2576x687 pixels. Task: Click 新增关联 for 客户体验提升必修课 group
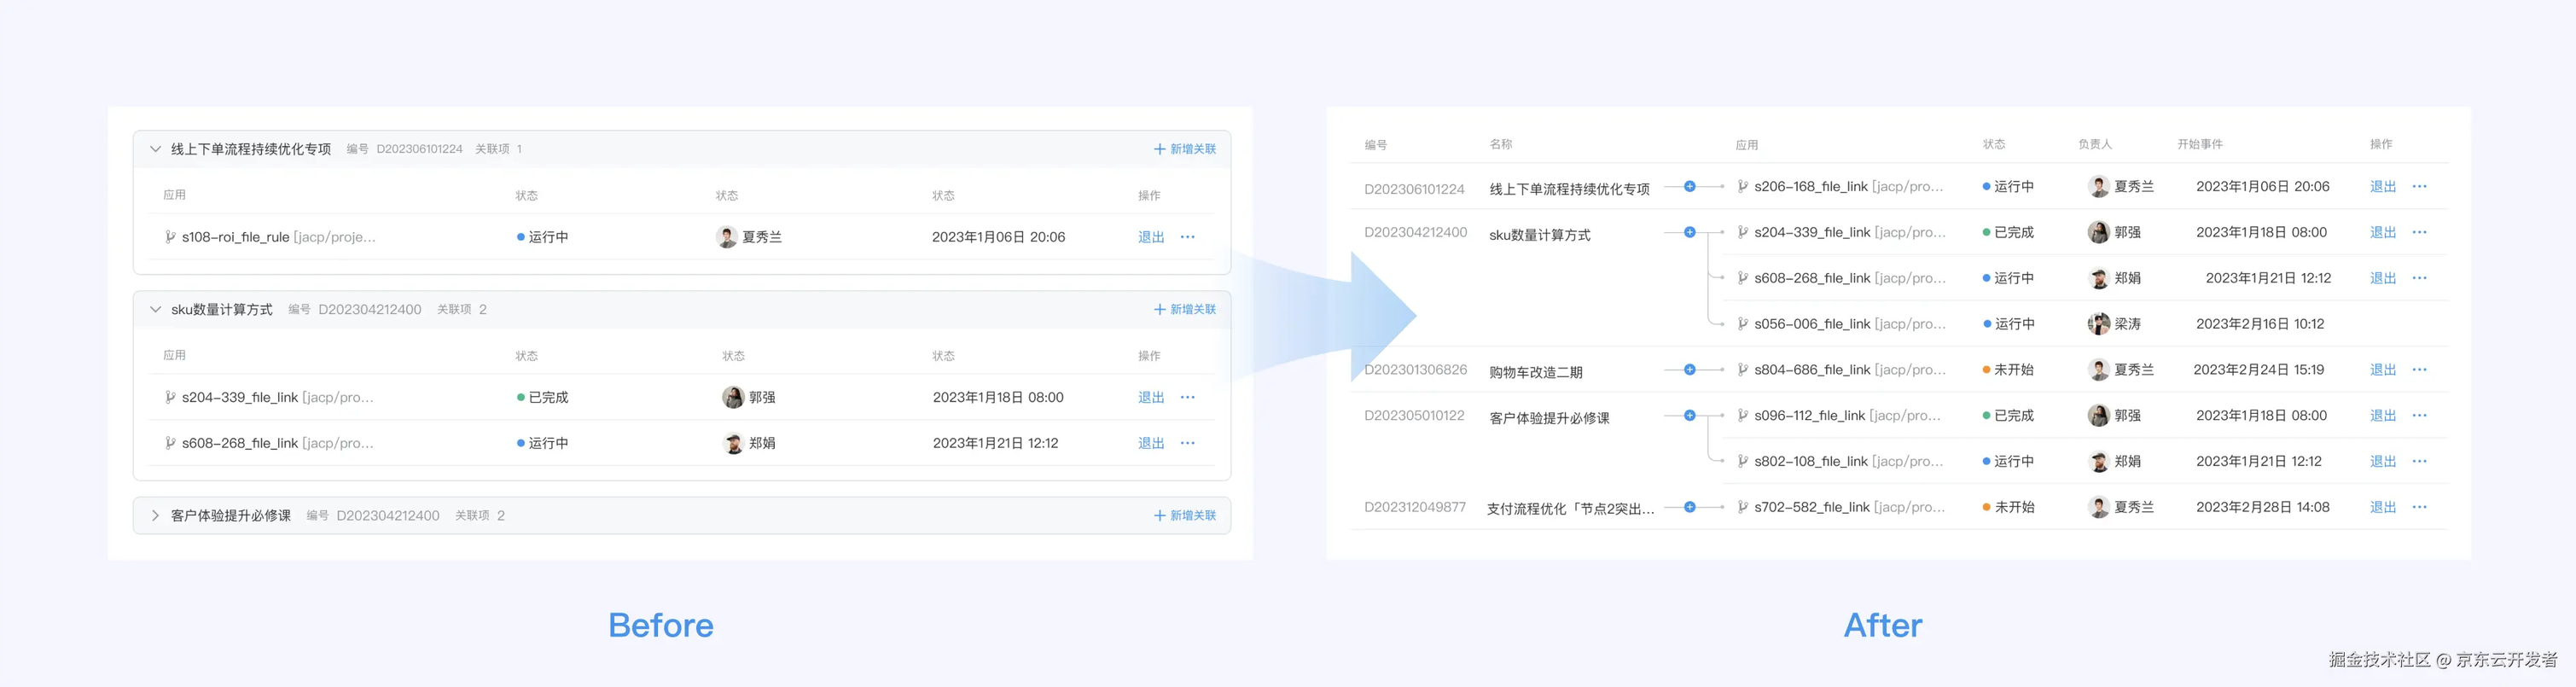click(x=1185, y=515)
